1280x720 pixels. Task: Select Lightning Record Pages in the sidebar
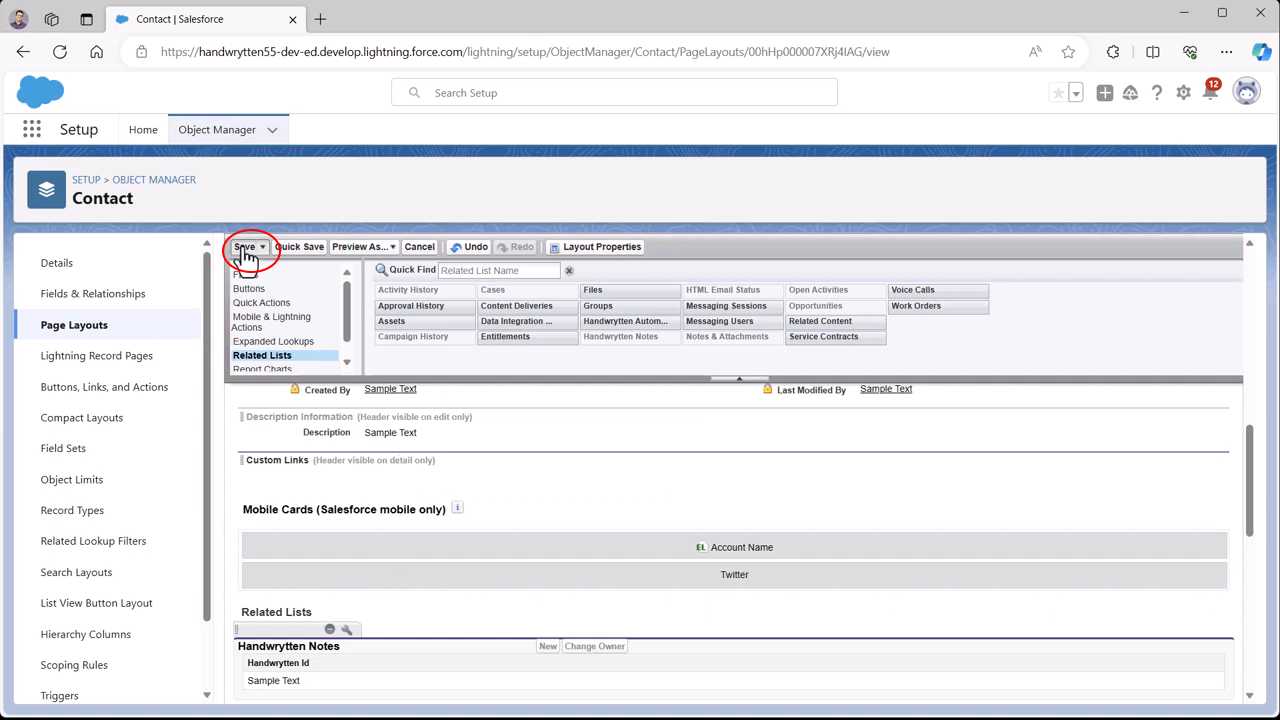pos(96,356)
